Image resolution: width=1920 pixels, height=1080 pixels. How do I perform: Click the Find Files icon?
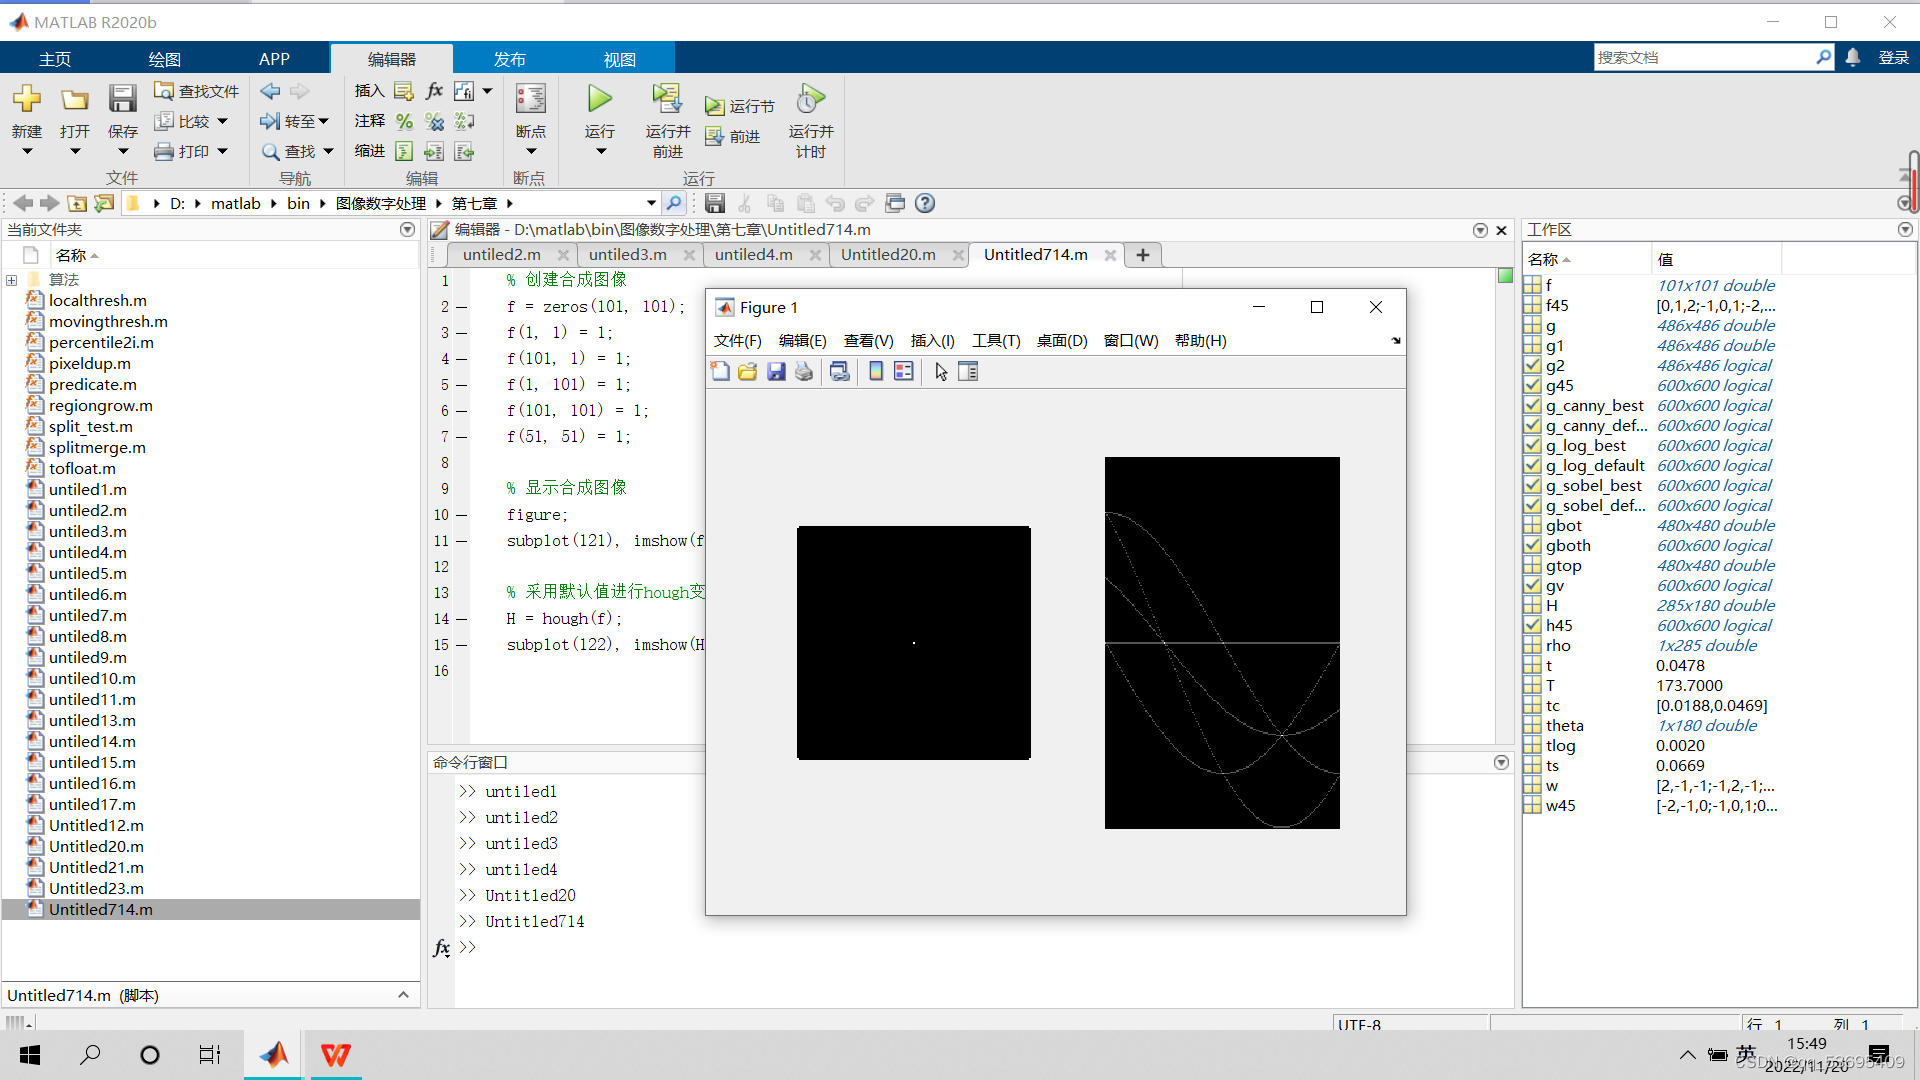click(x=164, y=91)
